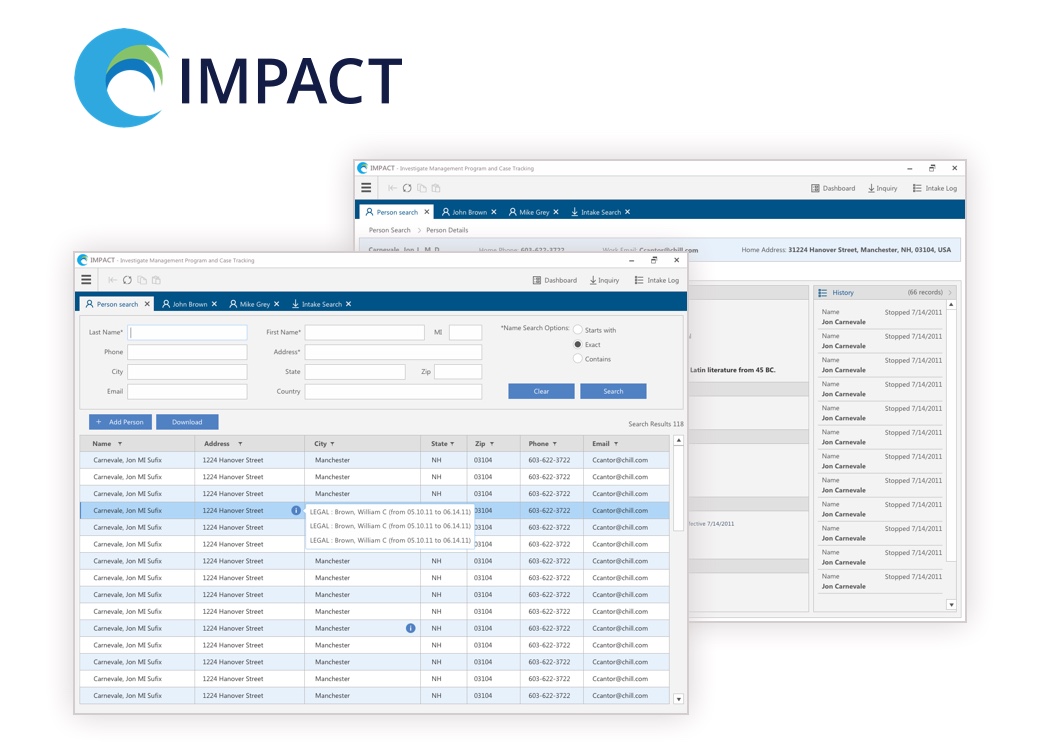Click the Last Name input field
1048x750 pixels.
(188, 332)
